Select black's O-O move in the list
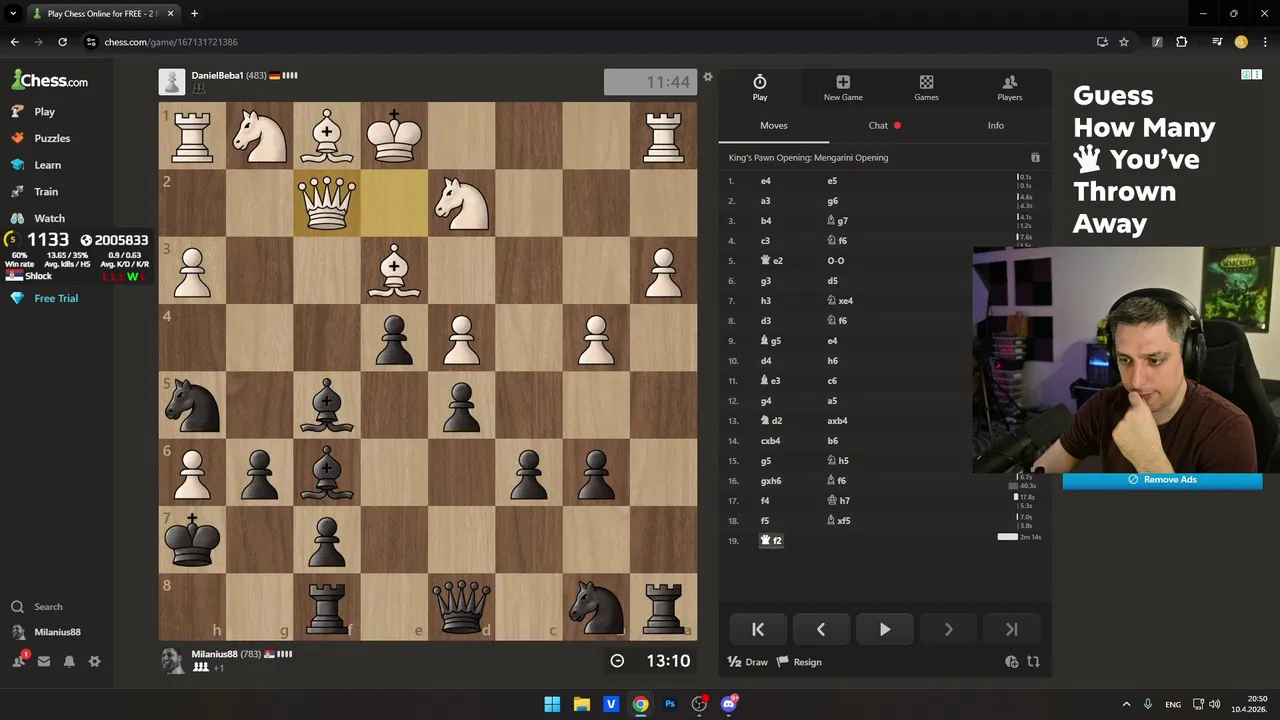Image resolution: width=1280 pixels, height=720 pixels. coord(836,261)
